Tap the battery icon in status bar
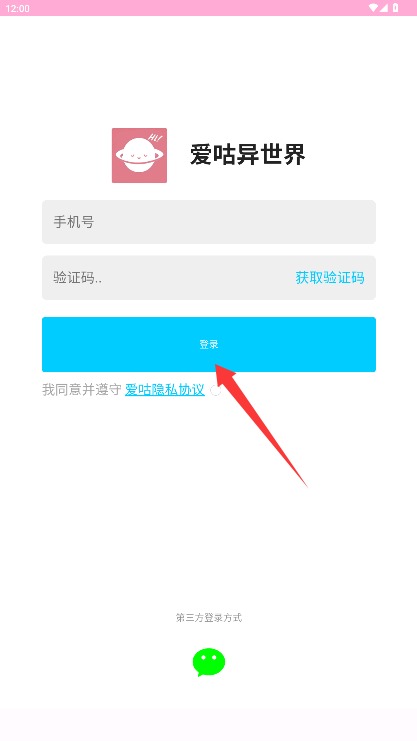Viewport: 417px width, 741px height. [x=395, y=8]
